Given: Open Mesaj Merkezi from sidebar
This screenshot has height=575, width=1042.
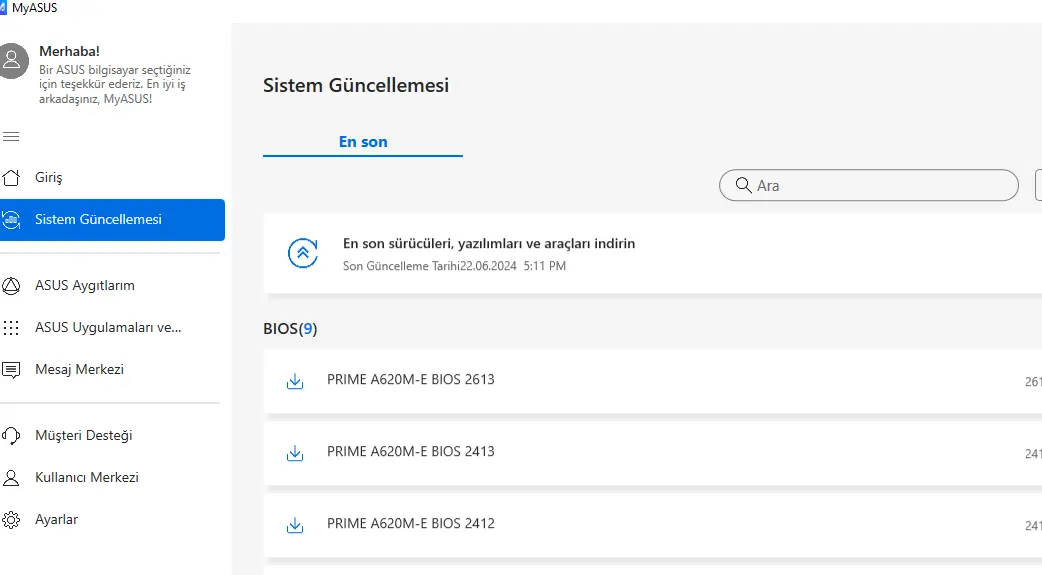Looking at the screenshot, I should click(112, 370).
